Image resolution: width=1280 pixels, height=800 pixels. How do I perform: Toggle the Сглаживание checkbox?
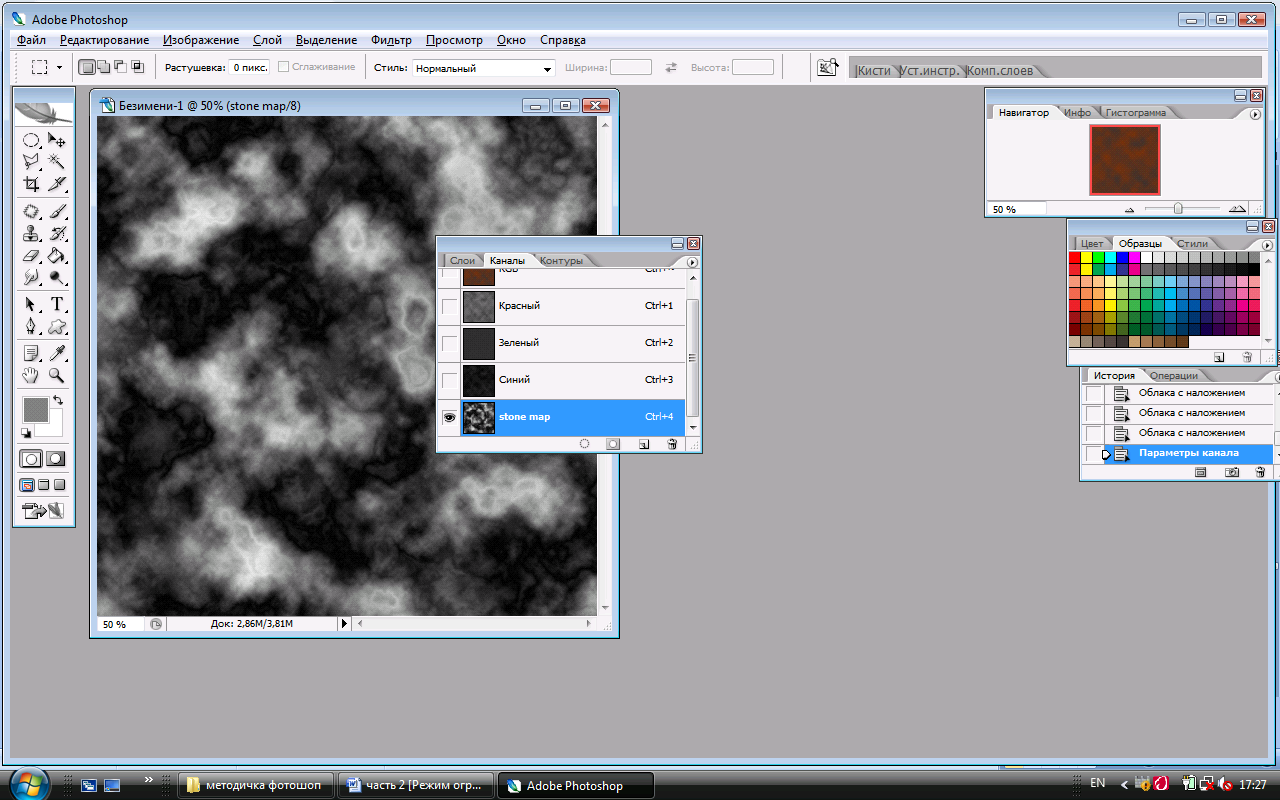pyautogui.click(x=284, y=67)
